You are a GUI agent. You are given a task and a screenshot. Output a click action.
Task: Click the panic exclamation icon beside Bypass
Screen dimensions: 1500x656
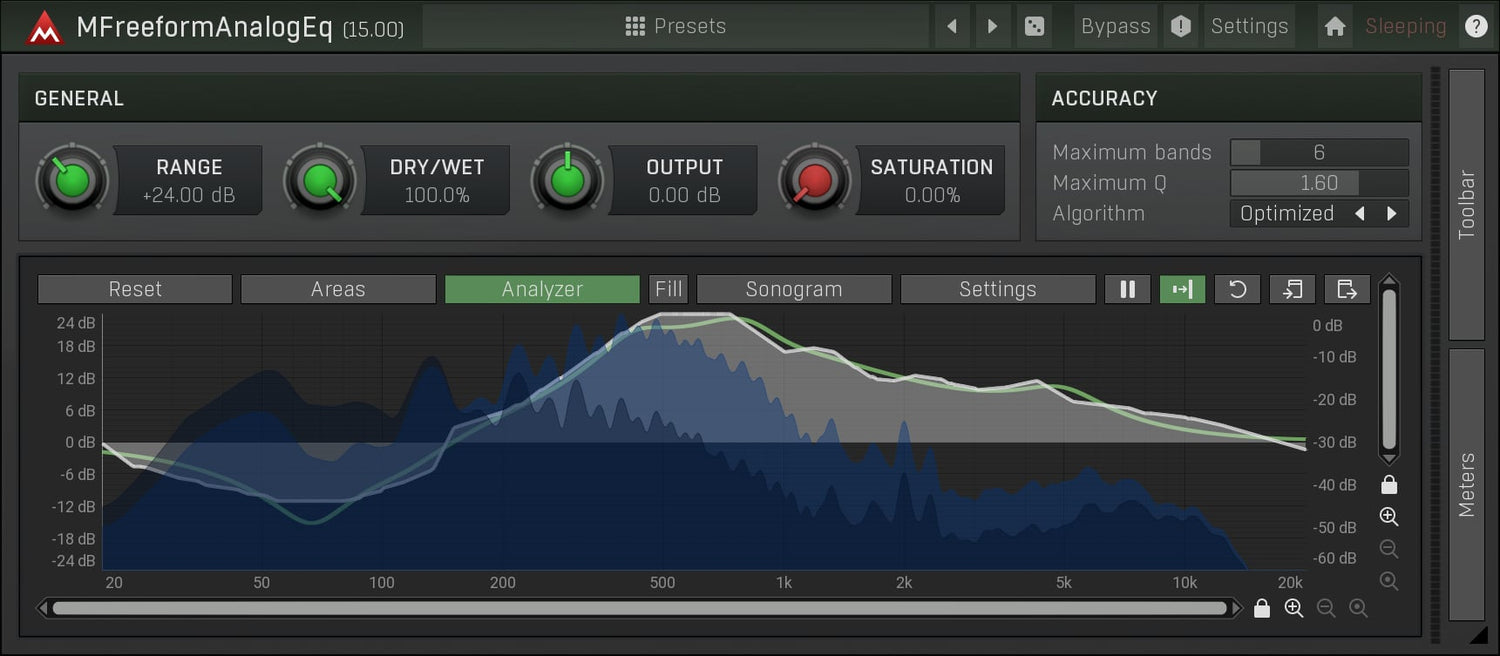point(1181,26)
